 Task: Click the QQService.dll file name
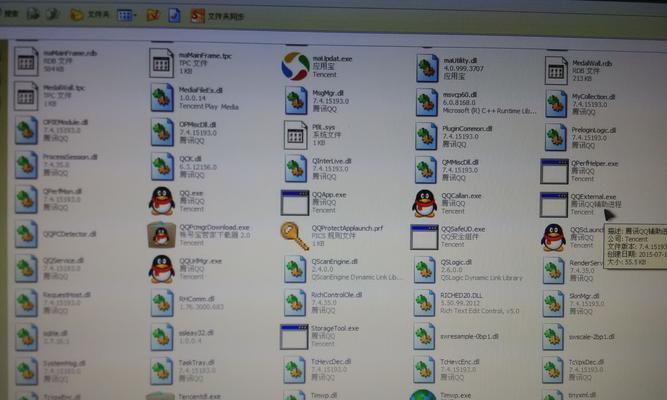point(63,260)
